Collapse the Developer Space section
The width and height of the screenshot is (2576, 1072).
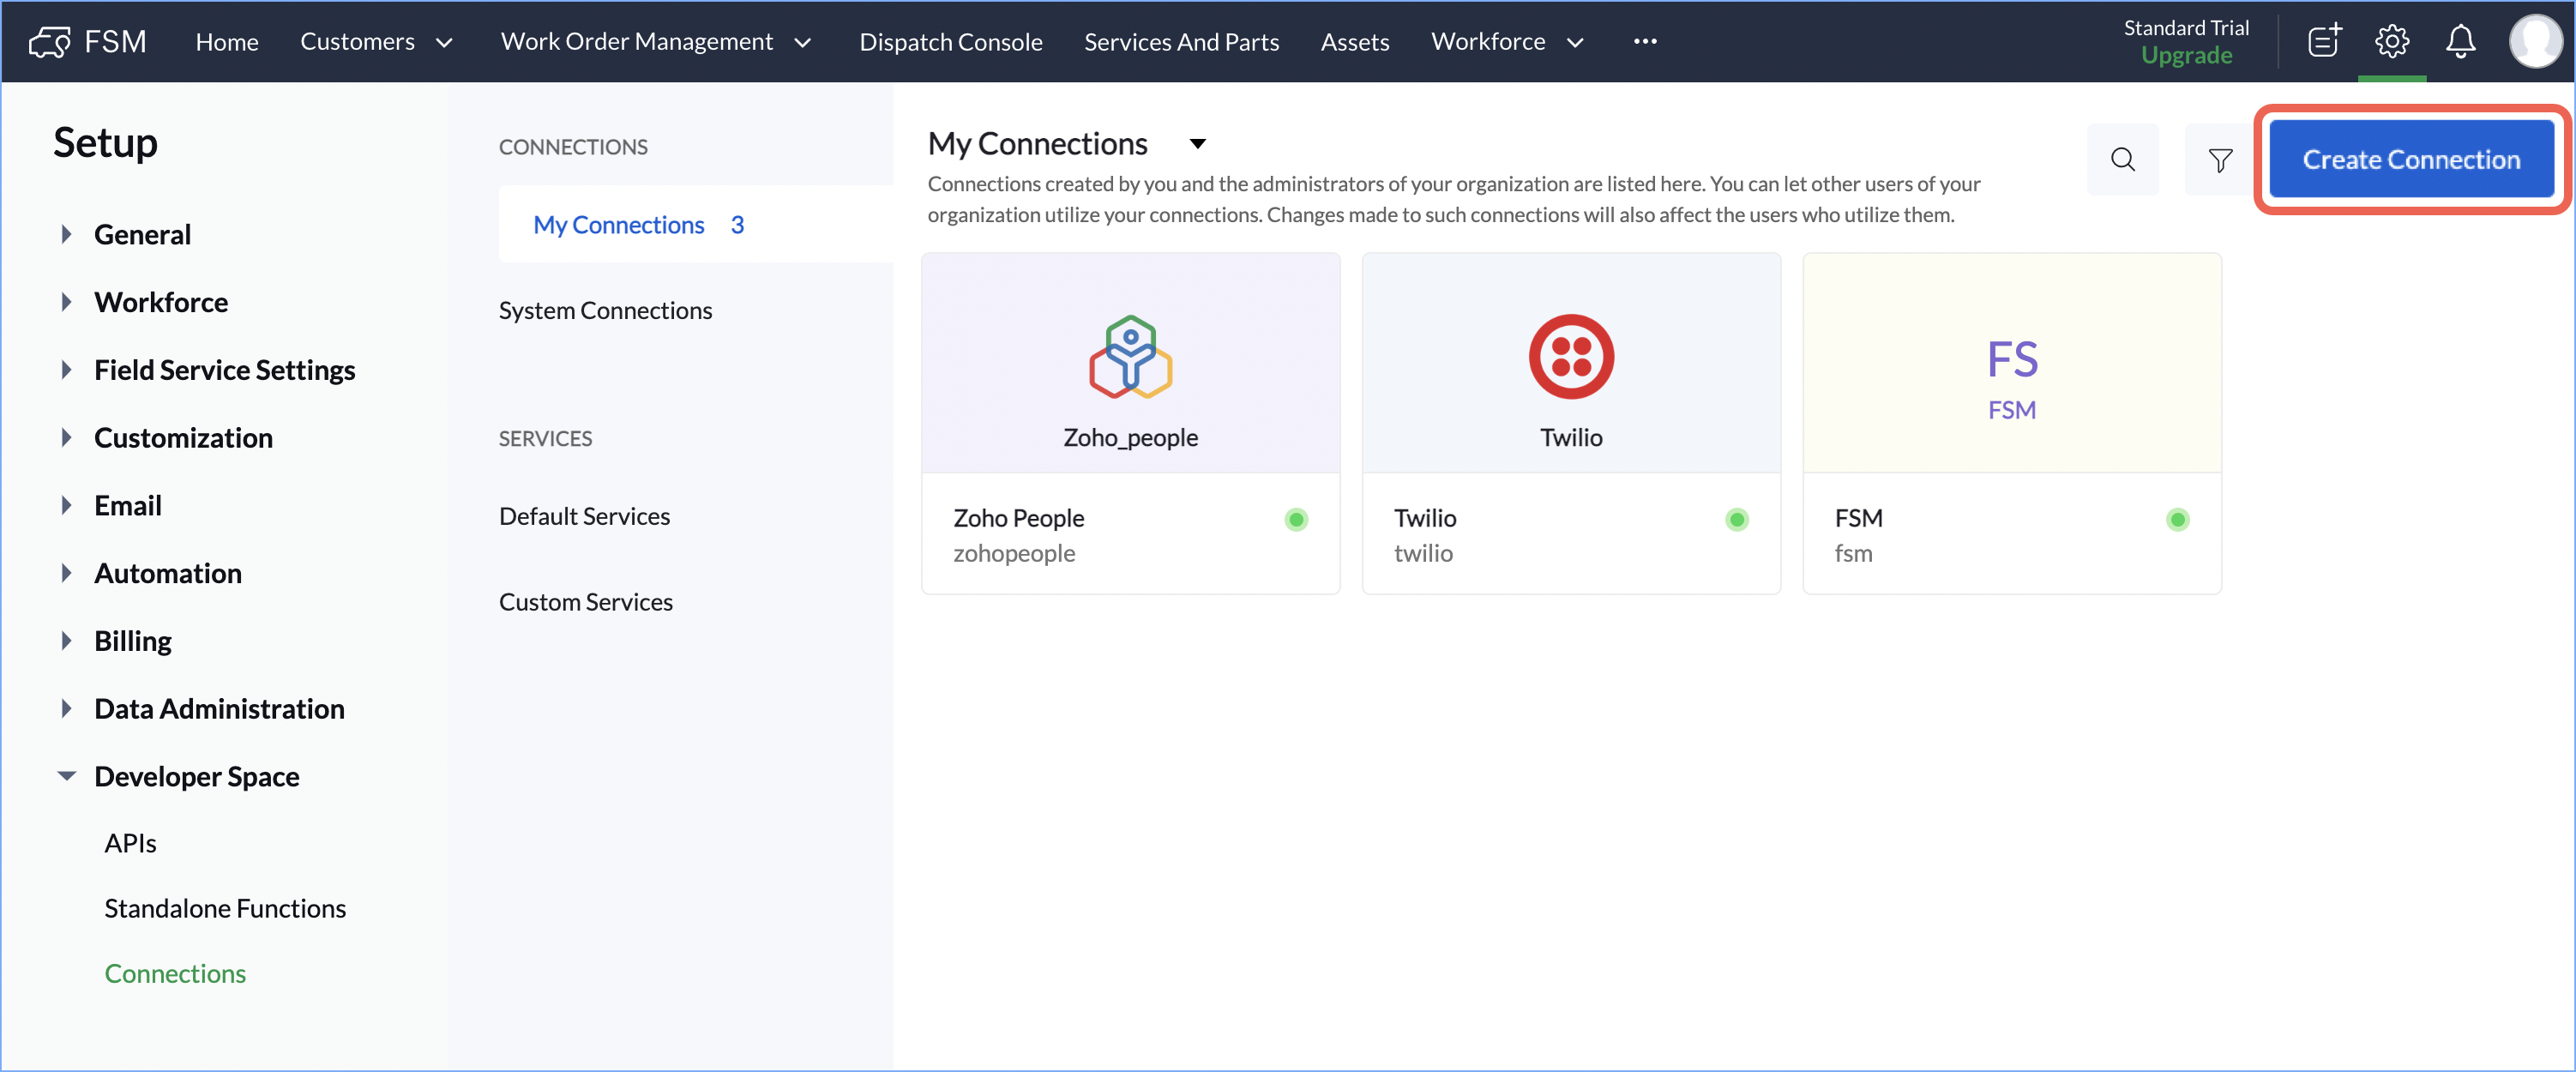point(67,776)
